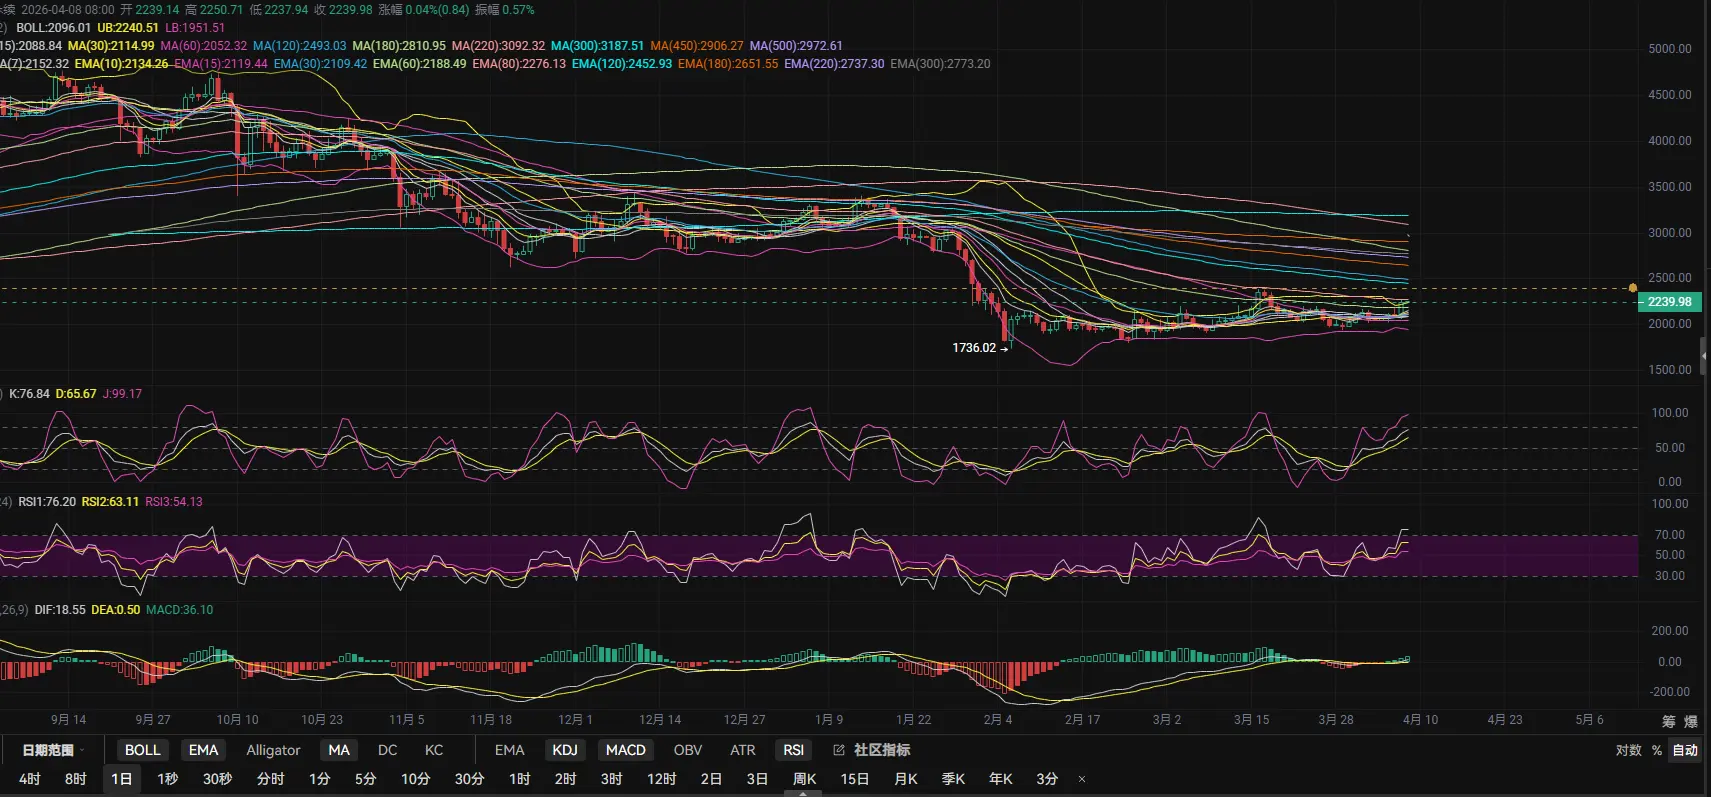Enable the Alligator indicator

tap(273, 750)
